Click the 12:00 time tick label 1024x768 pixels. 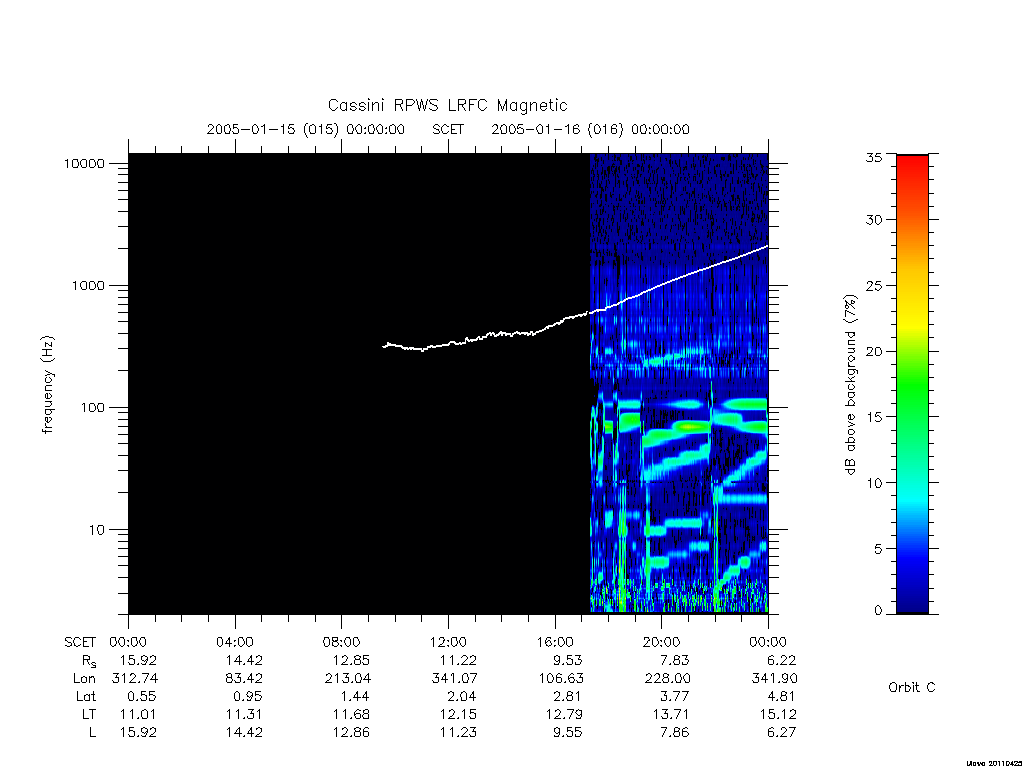[x=448, y=642]
